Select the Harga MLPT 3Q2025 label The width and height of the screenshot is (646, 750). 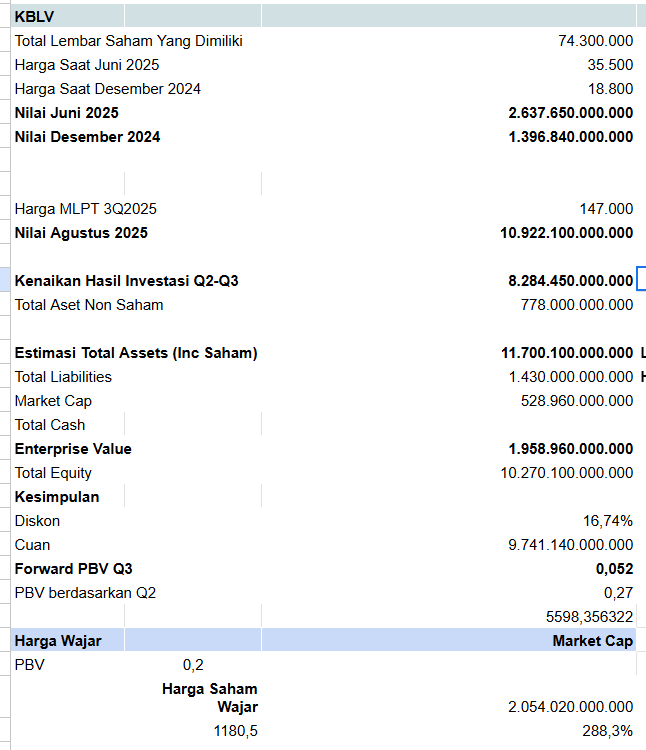pyautogui.click(x=86, y=209)
